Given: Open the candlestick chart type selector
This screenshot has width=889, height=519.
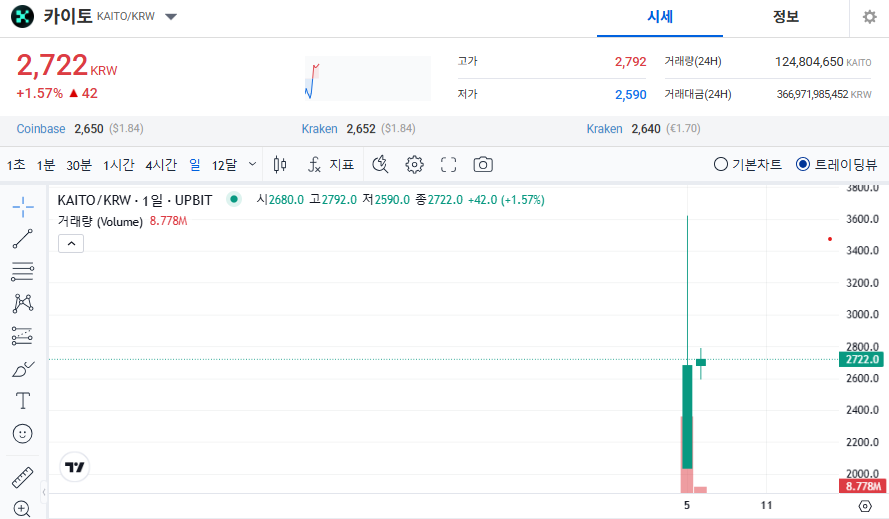Looking at the screenshot, I should [280, 164].
